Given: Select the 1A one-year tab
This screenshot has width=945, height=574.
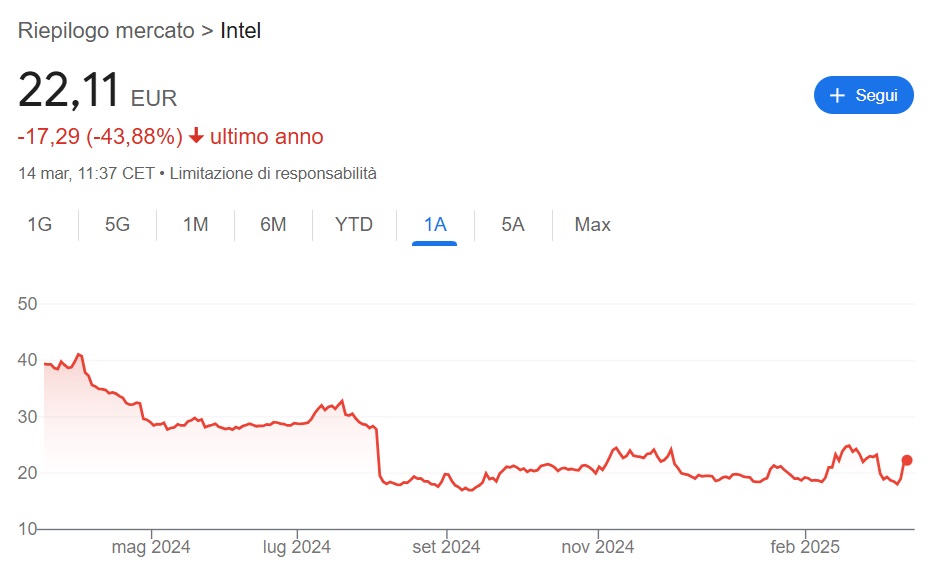Looking at the screenshot, I should [x=435, y=224].
